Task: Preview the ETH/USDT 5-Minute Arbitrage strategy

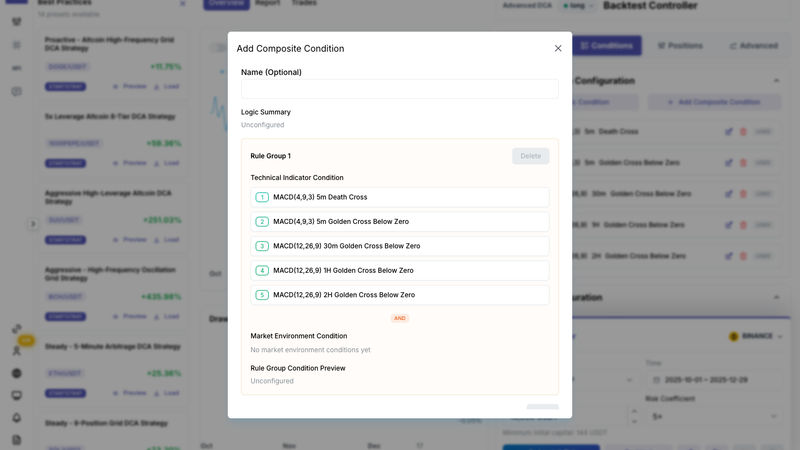Action: [x=130, y=393]
